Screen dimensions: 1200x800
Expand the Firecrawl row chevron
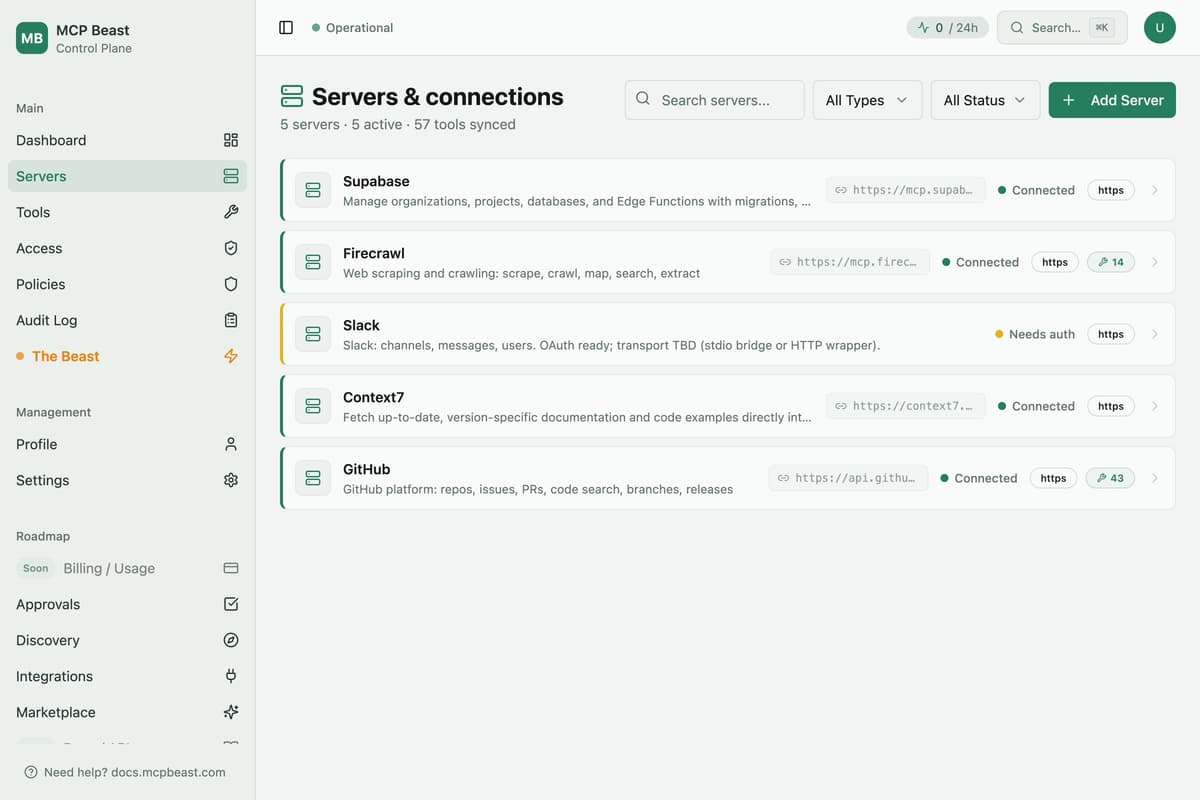[x=1155, y=262]
